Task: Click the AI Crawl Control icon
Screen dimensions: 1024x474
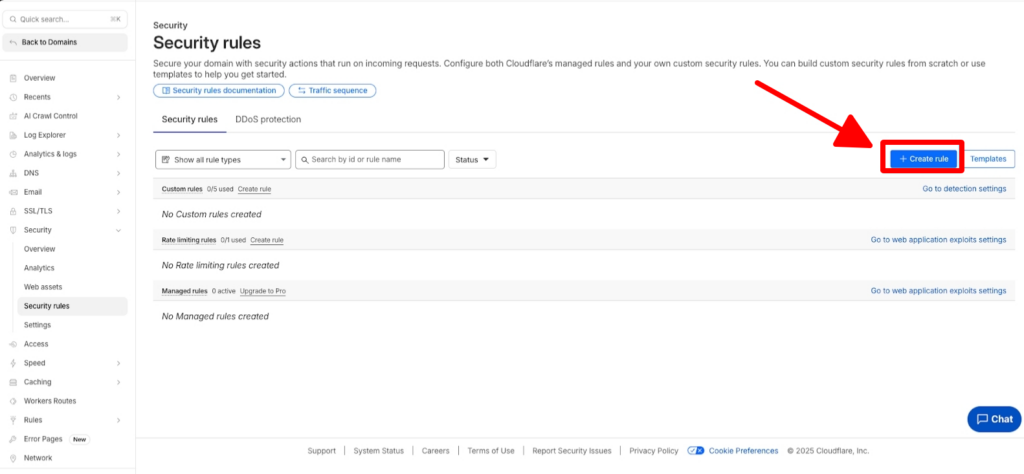Action: 13,116
